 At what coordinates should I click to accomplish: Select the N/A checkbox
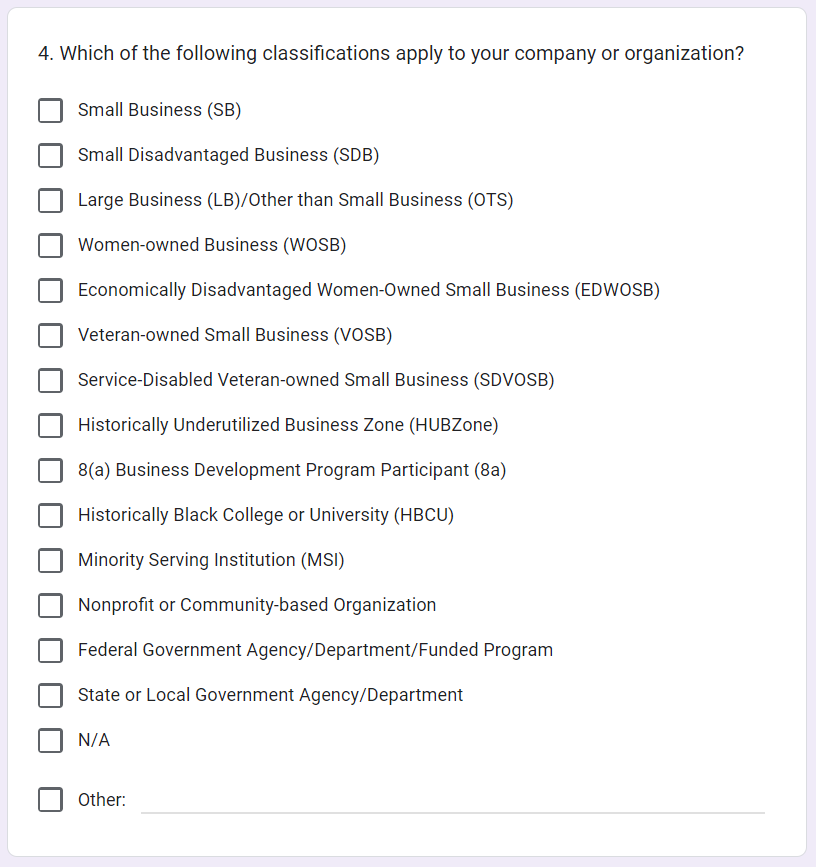point(50,740)
